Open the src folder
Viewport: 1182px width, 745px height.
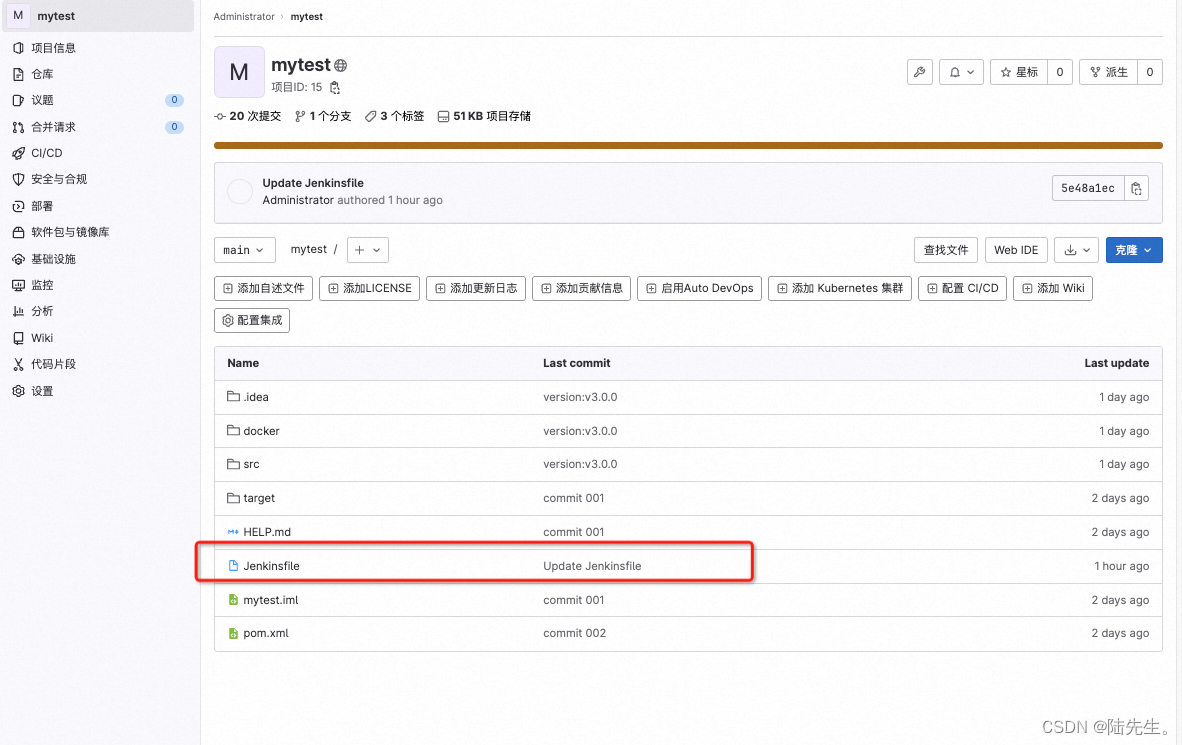(x=251, y=464)
